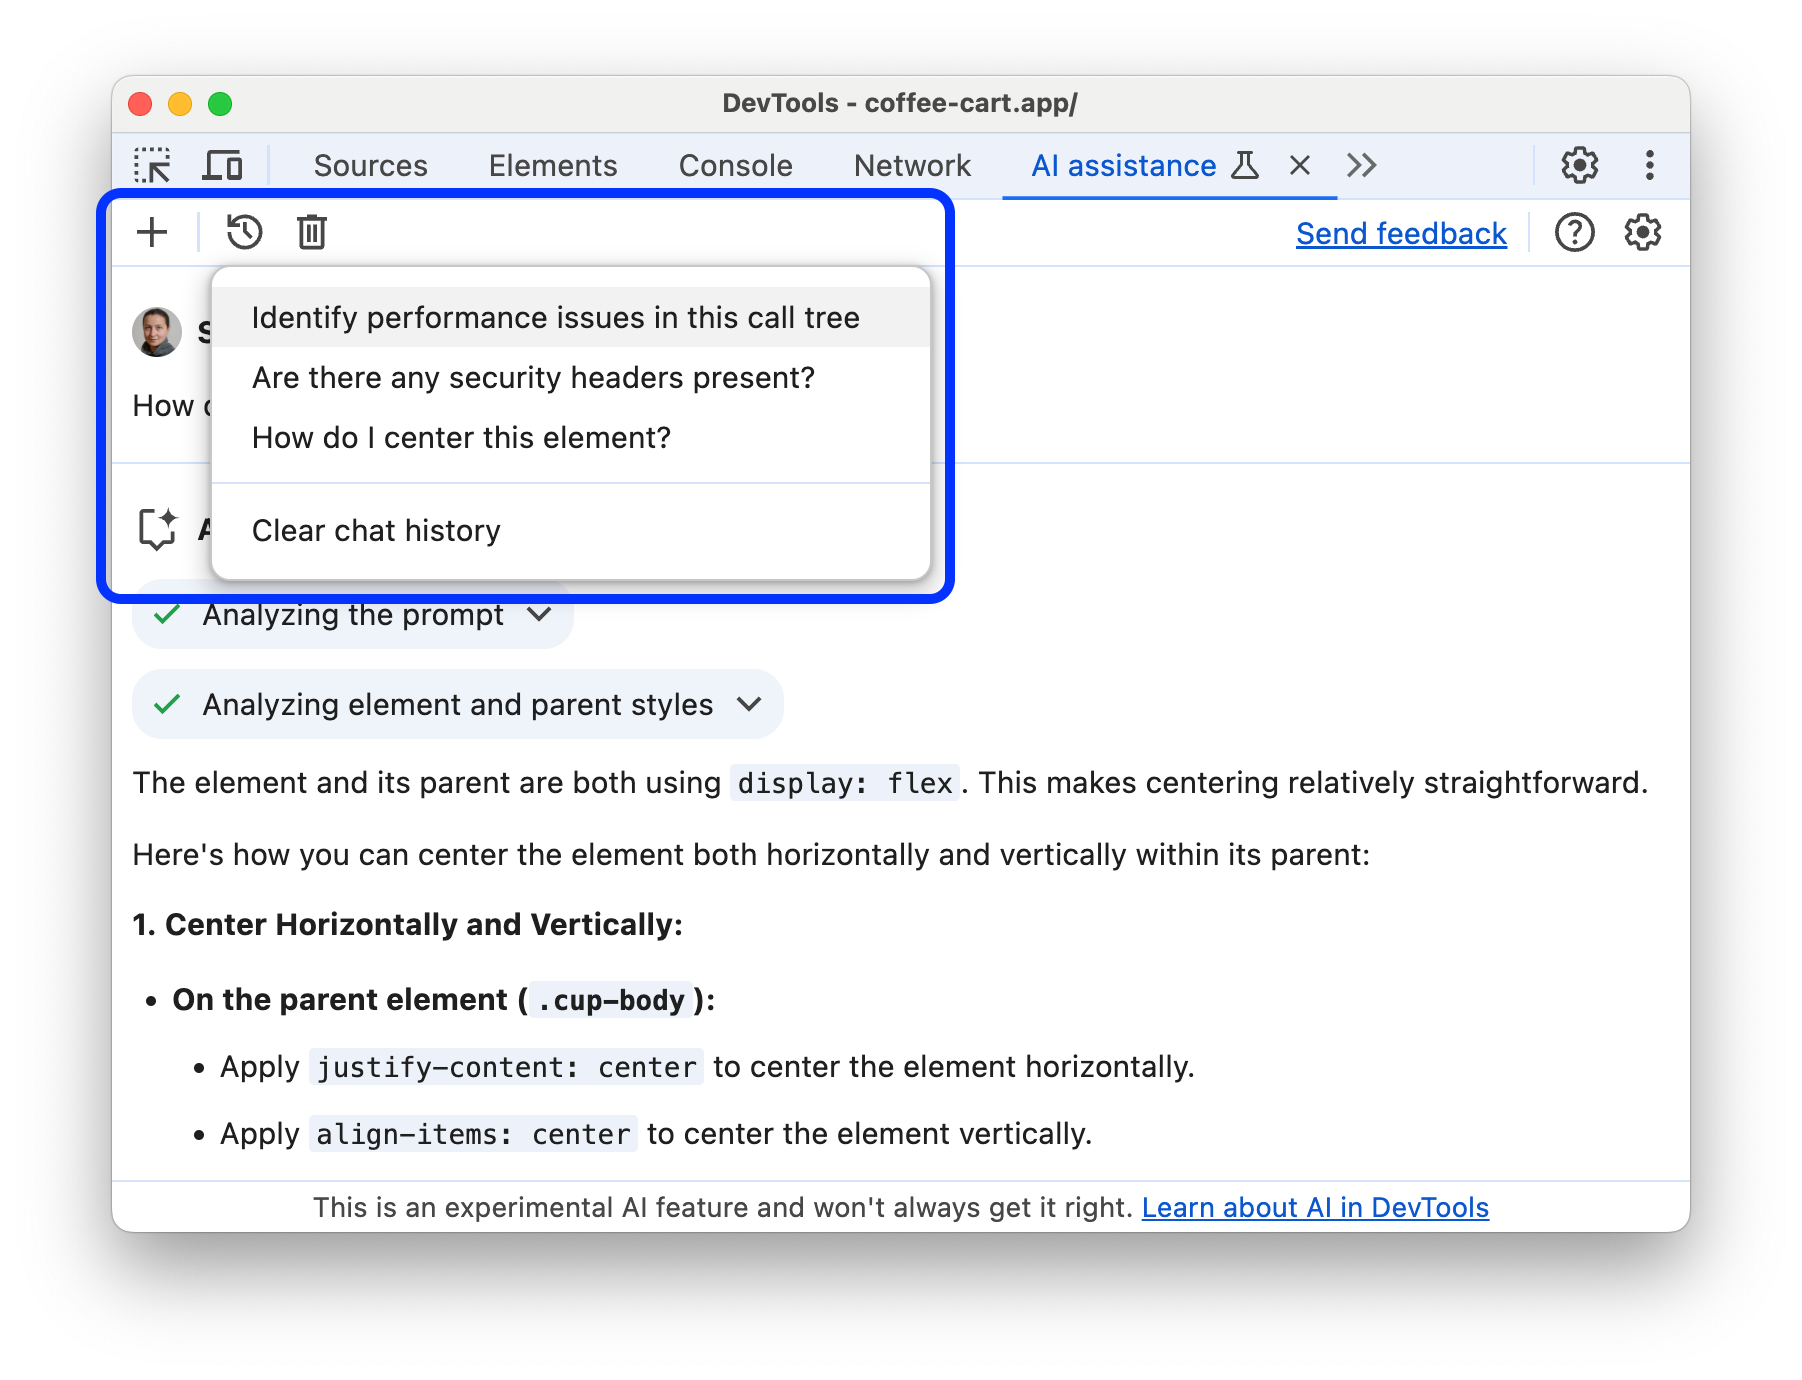Click the user profile avatar
This screenshot has height=1380, width=1802.
pyautogui.click(x=156, y=330)
